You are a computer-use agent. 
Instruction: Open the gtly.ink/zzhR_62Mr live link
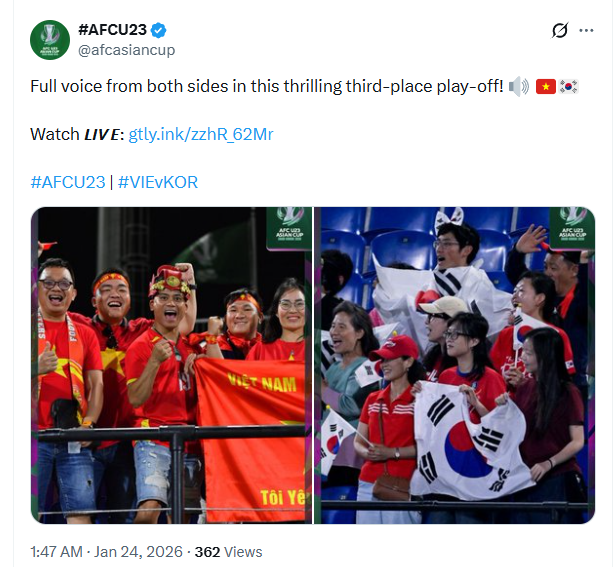click(x=201, y=134)
